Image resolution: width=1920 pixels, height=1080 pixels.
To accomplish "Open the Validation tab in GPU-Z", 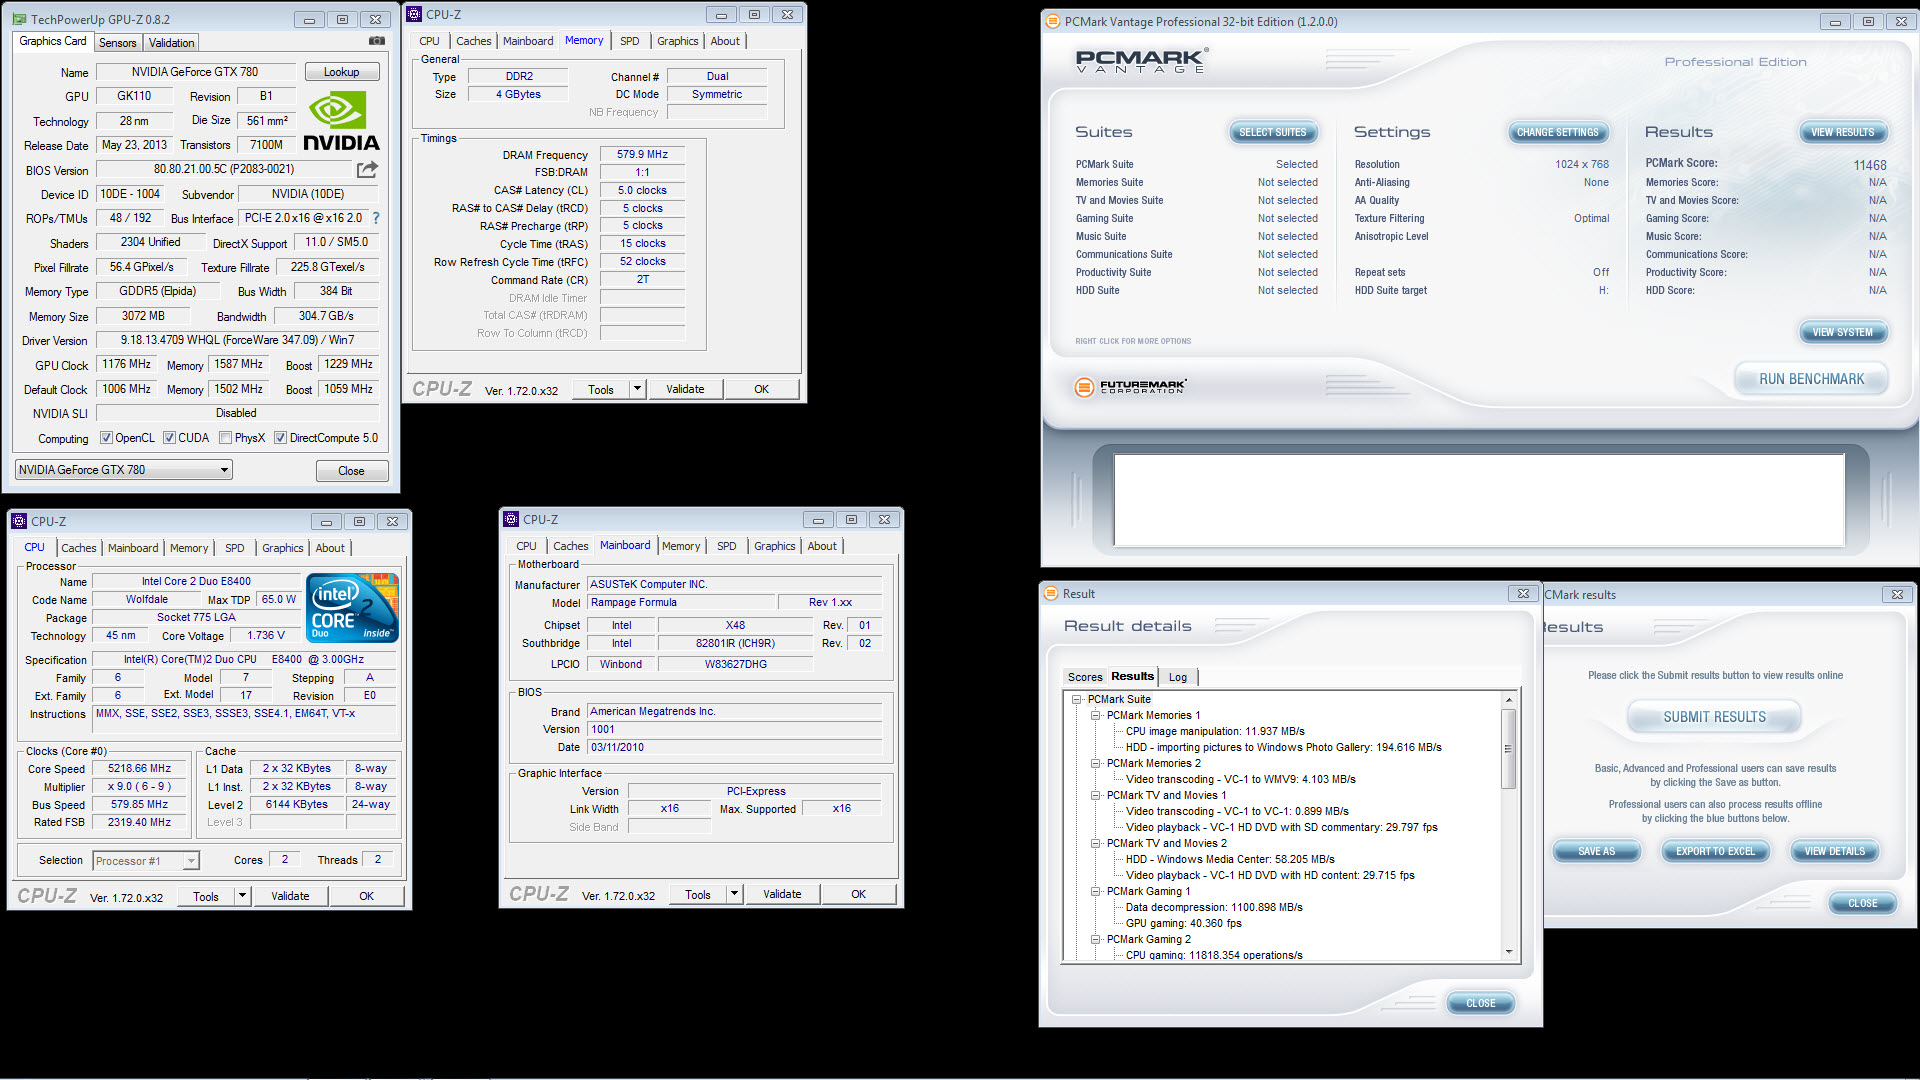I will point(171,43).
